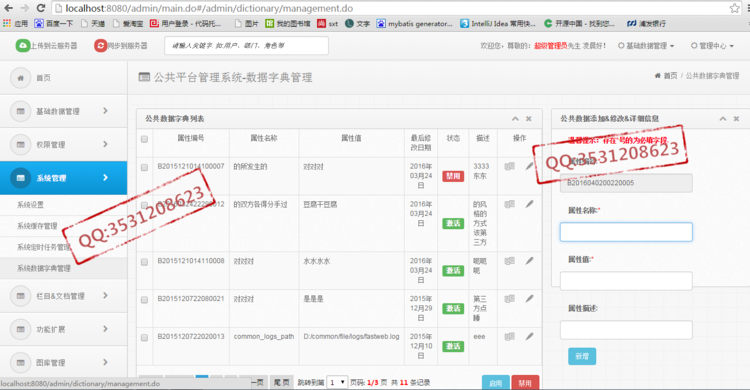Expand the 图库管理 sidebar chevron
750x390 pixels.
[105, 362]
